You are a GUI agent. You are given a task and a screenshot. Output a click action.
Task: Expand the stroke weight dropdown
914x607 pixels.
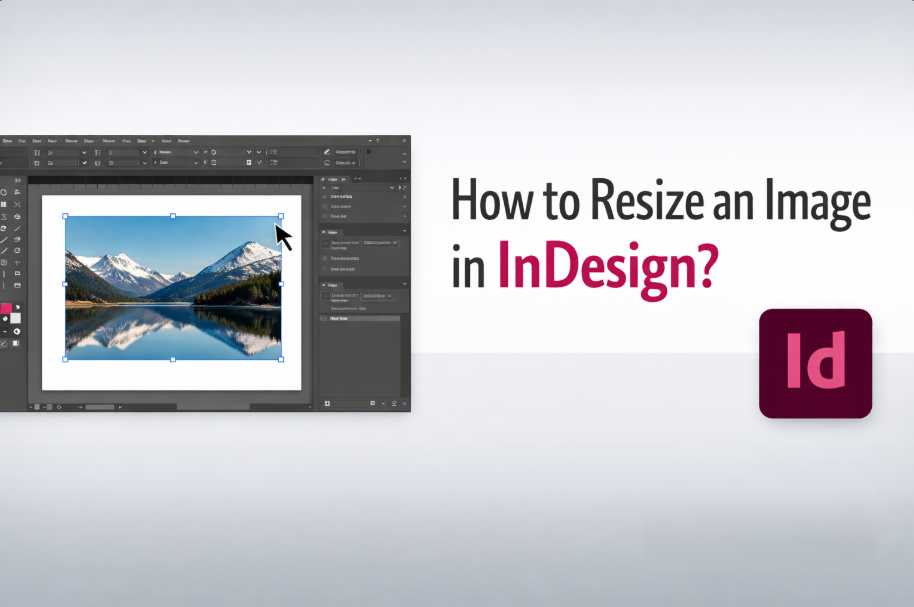[x=196, y=153]
